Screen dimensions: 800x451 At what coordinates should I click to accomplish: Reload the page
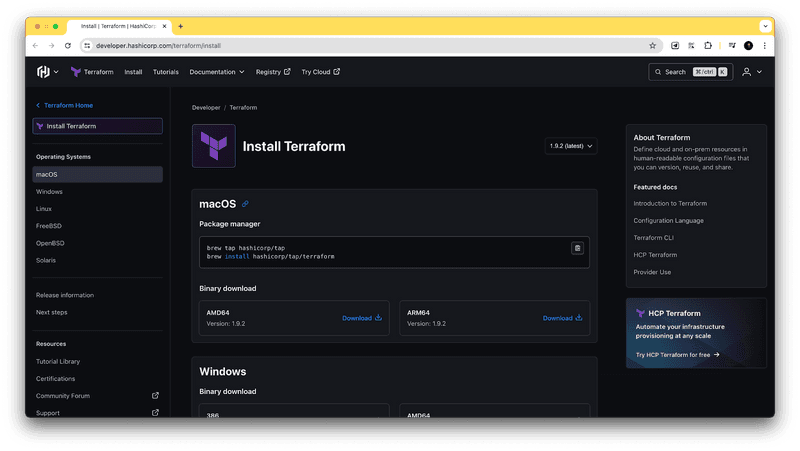[x=68, y=45]
